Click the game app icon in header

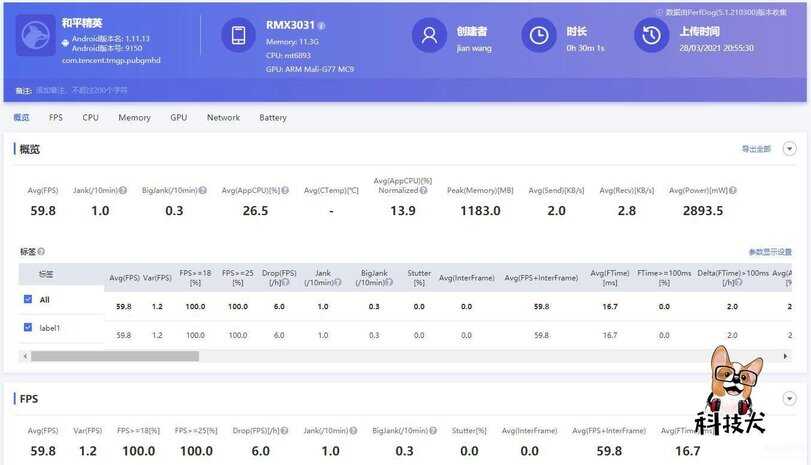pyautogui.click(x=36, y=35)
